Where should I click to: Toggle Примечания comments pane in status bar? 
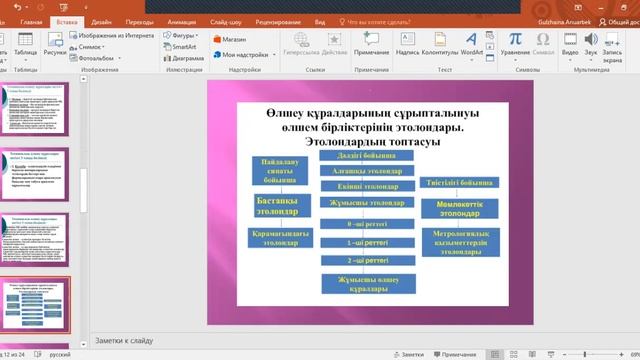[x=455, y=355]
